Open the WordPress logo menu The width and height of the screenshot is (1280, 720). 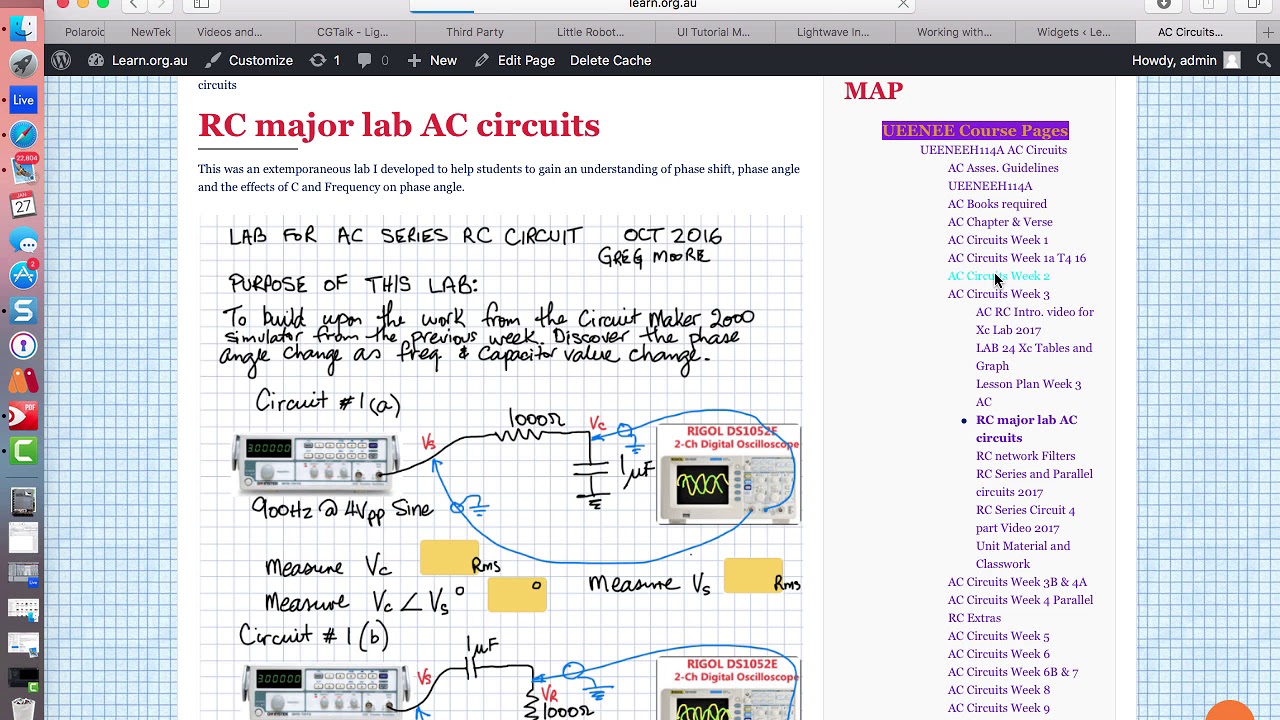point(61,60)
